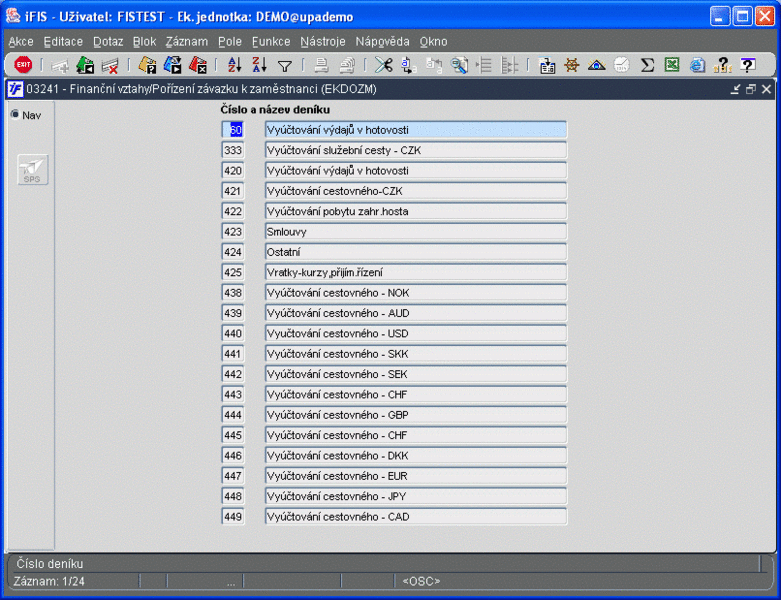Click the red EXIT icon

pyautogui.click(x=23, y=65)
